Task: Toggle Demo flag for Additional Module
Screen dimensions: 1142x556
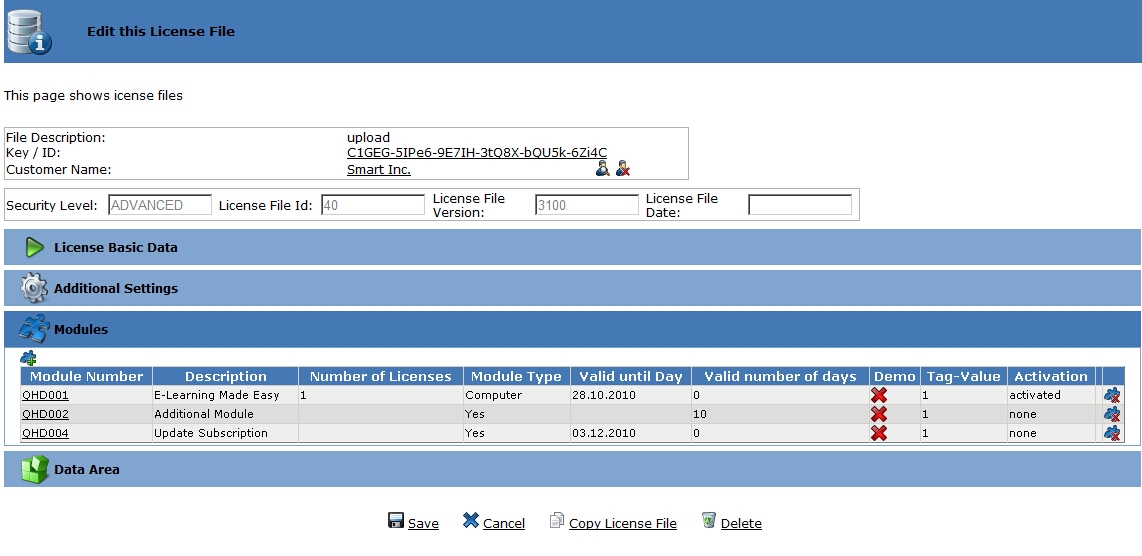Action: tap(879, 414)
